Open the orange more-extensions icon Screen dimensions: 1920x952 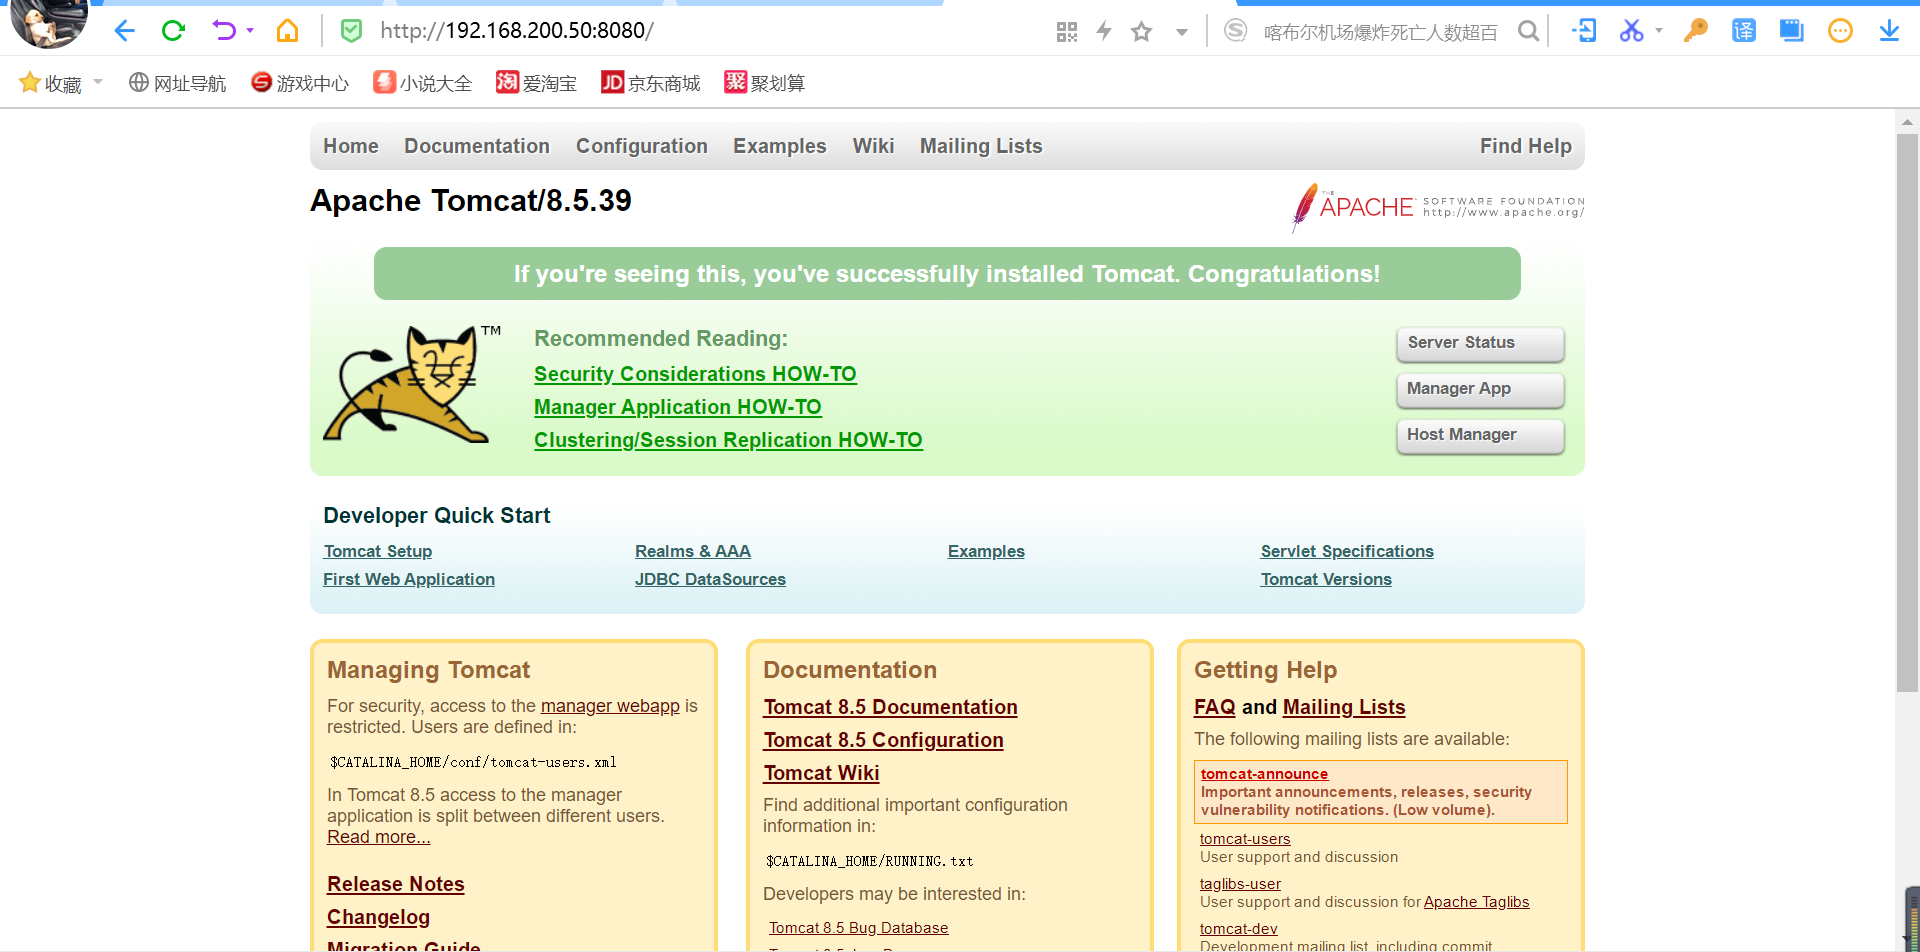click(x=1840, y=31)
